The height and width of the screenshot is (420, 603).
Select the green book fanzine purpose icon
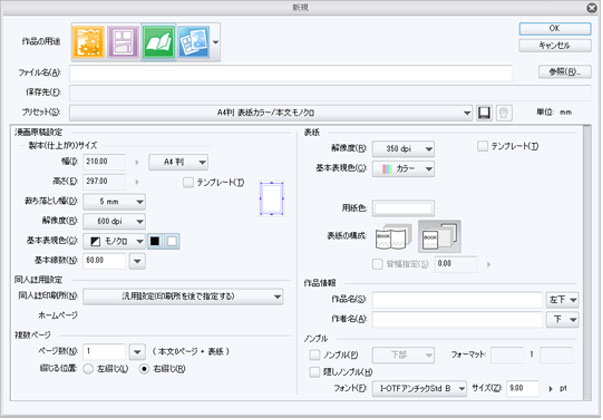click(158, 42)
